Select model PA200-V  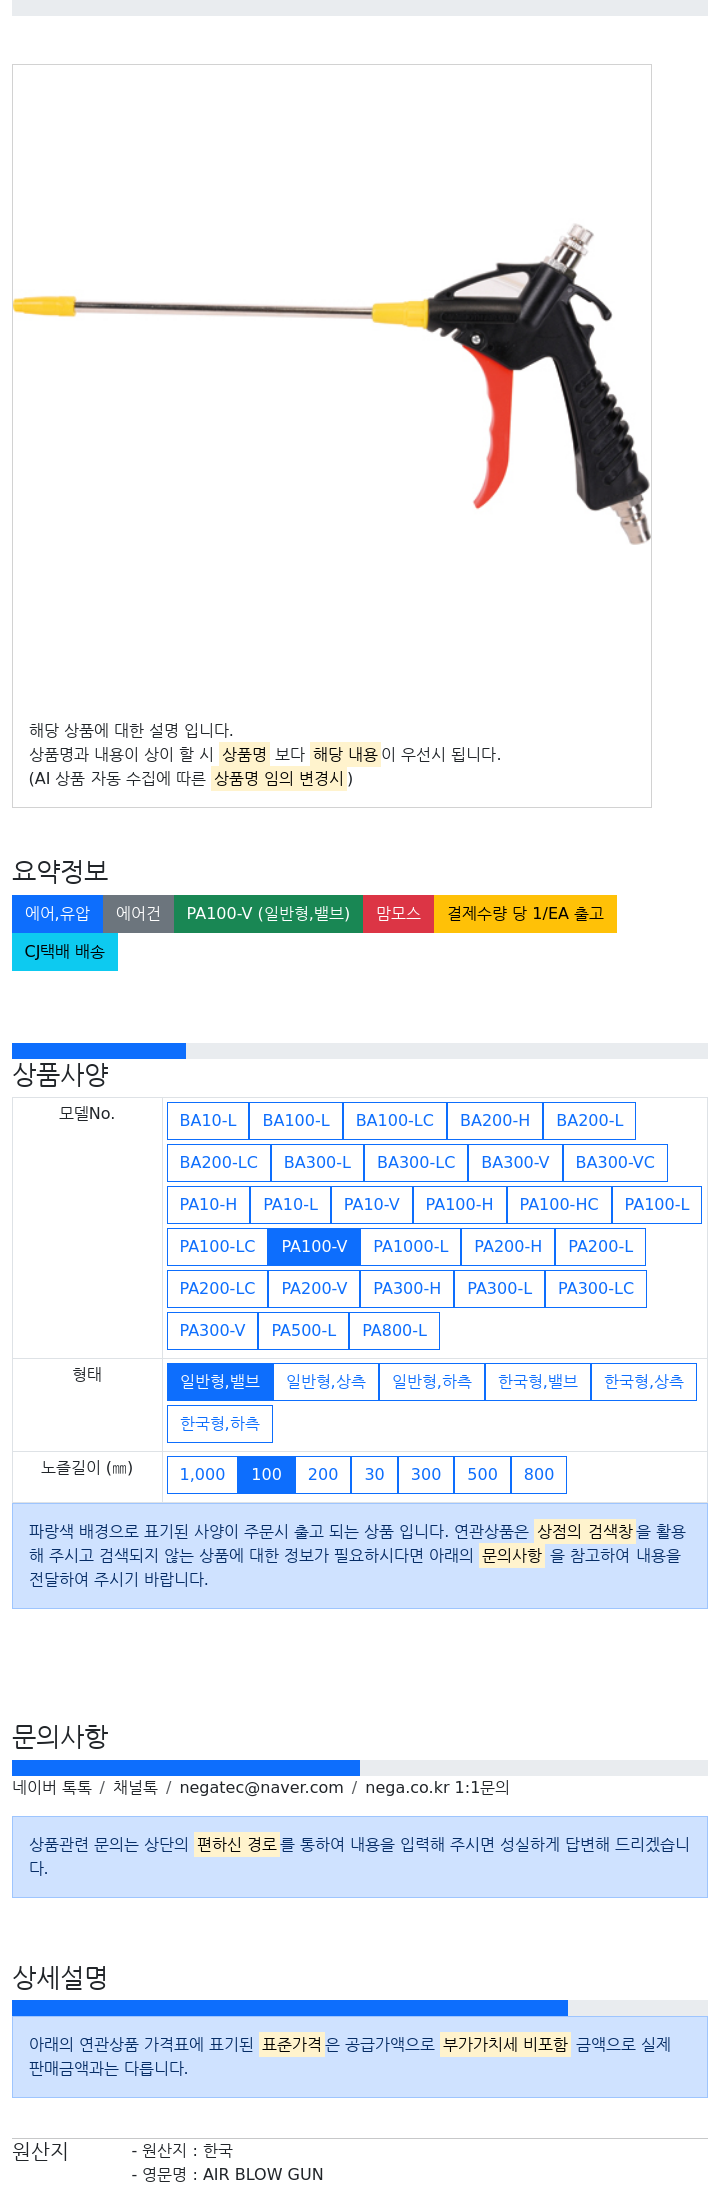[314, 1289]
